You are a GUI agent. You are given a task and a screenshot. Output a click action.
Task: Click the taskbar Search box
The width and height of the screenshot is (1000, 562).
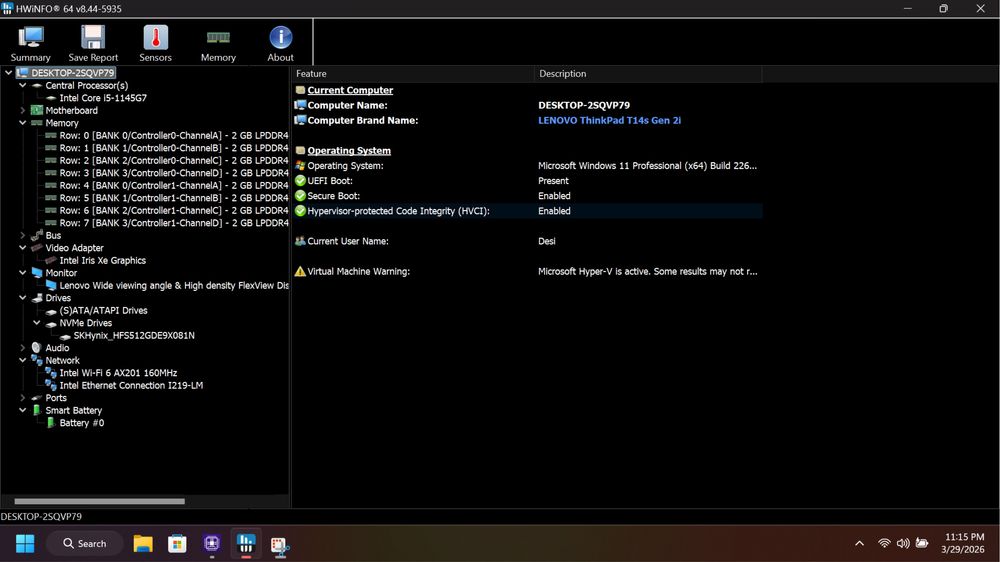tap(84, 544)
